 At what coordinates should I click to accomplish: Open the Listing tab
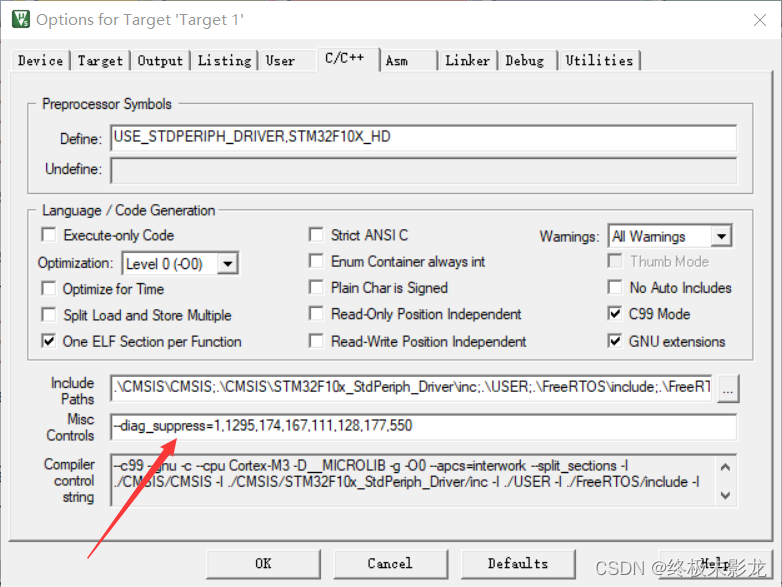(224, 61)
